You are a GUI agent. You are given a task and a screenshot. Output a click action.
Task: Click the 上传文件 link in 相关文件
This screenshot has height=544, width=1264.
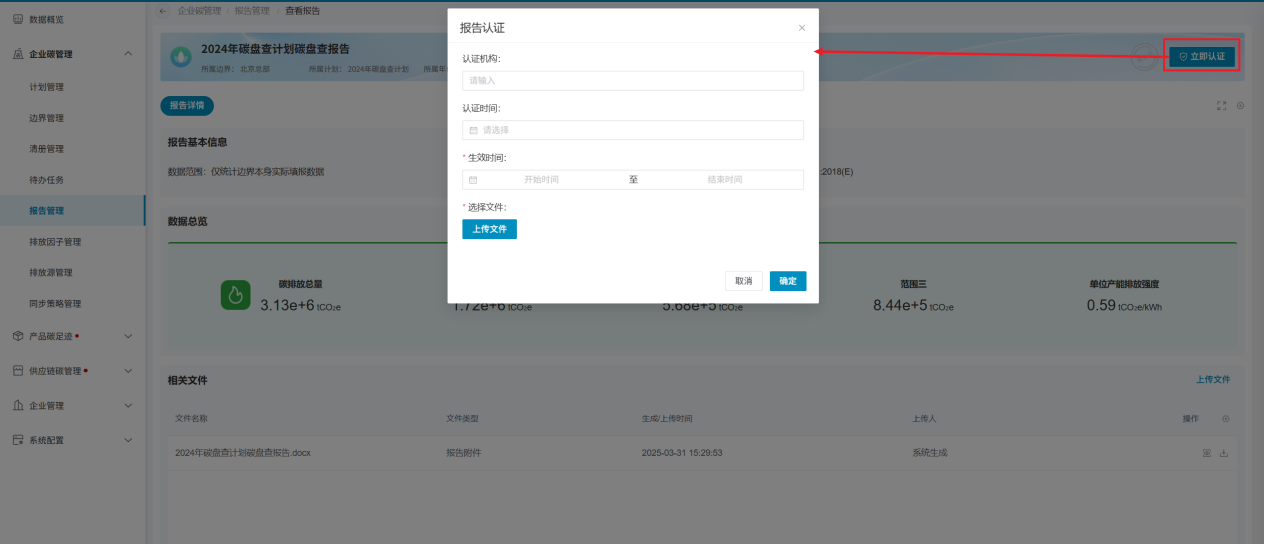tap(1213, 380)
